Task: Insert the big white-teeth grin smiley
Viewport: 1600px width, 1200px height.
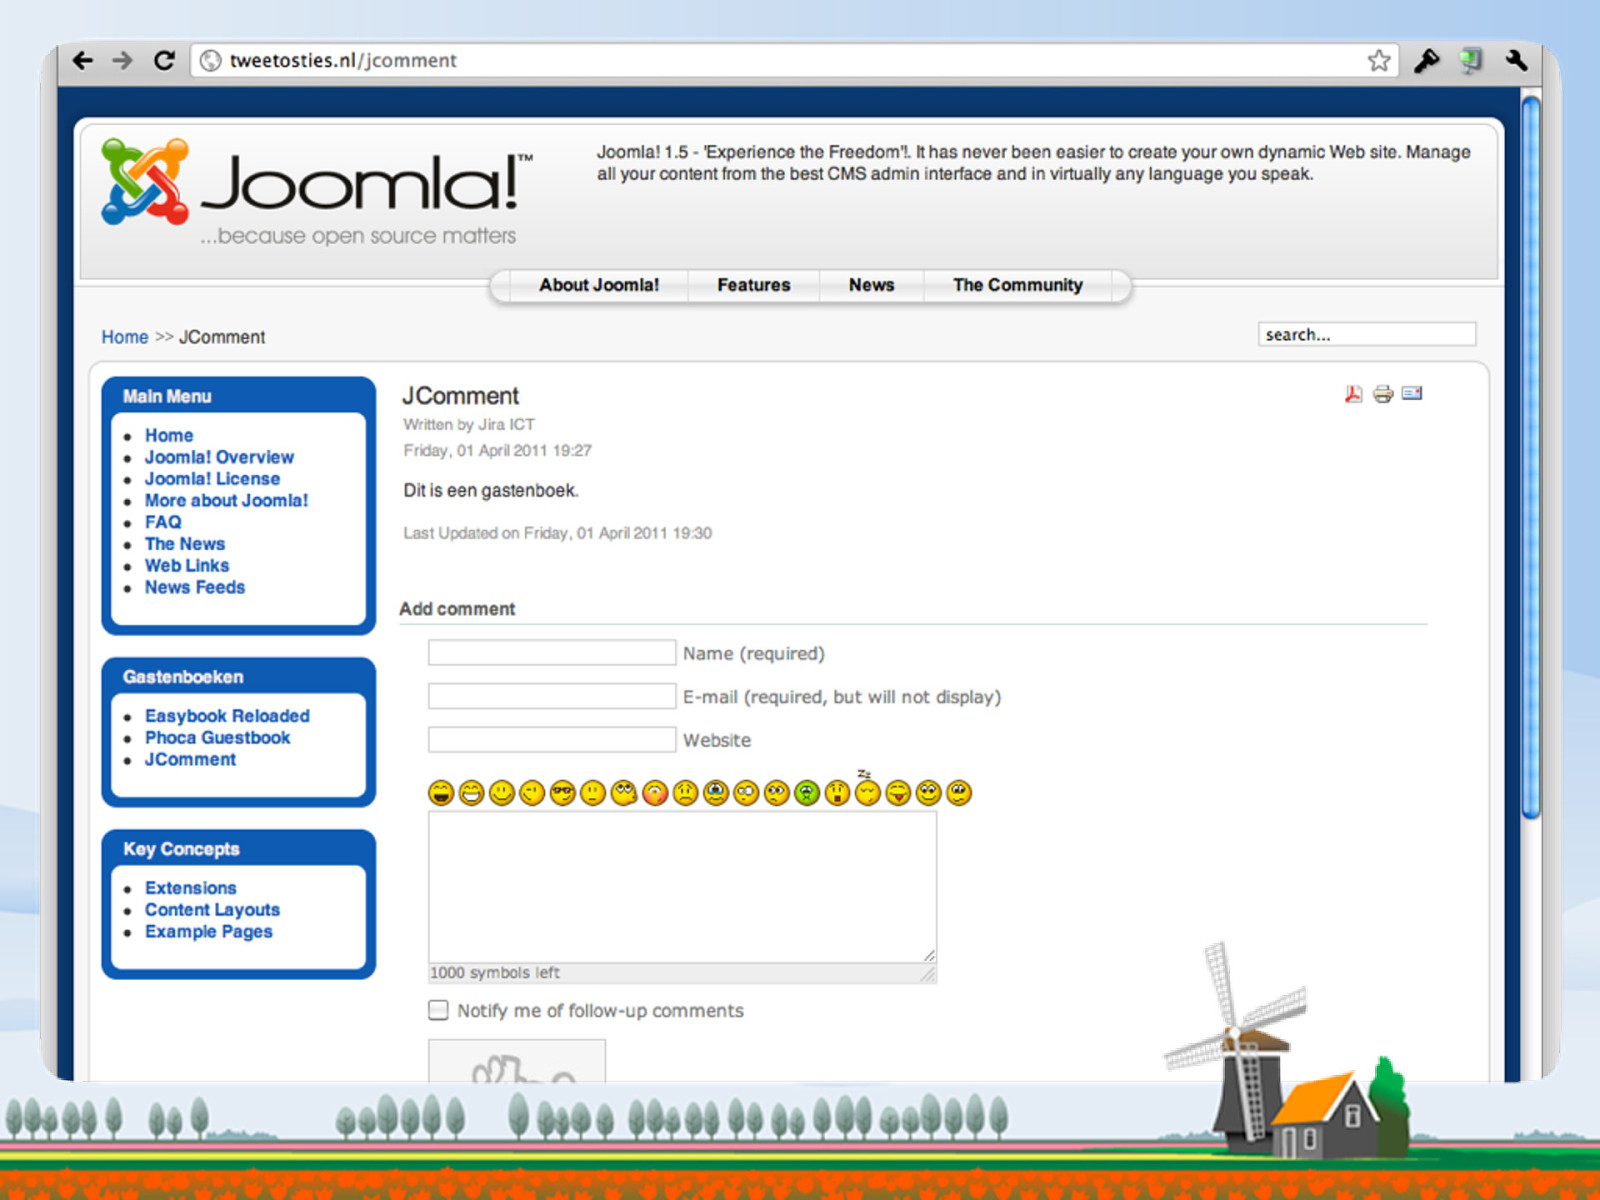Action: point(471,793)
